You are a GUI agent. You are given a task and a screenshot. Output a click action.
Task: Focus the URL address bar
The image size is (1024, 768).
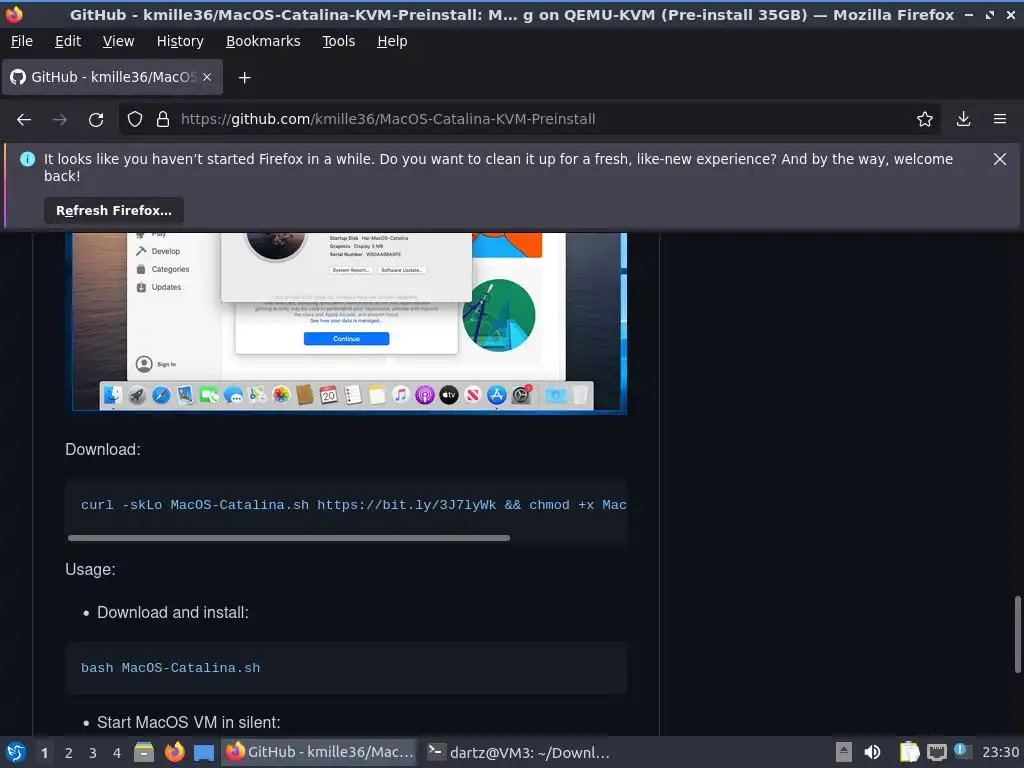click(x=529, y=120)
